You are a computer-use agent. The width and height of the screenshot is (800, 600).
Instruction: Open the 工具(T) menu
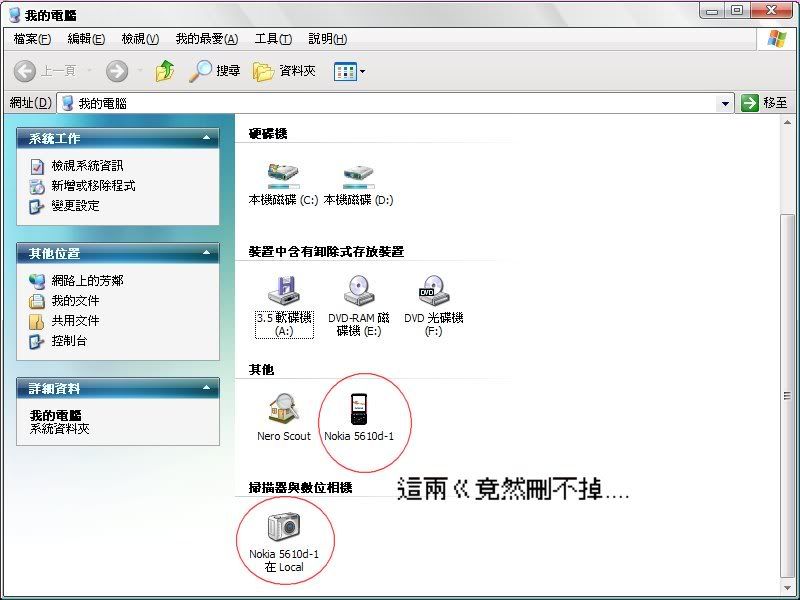273,39
